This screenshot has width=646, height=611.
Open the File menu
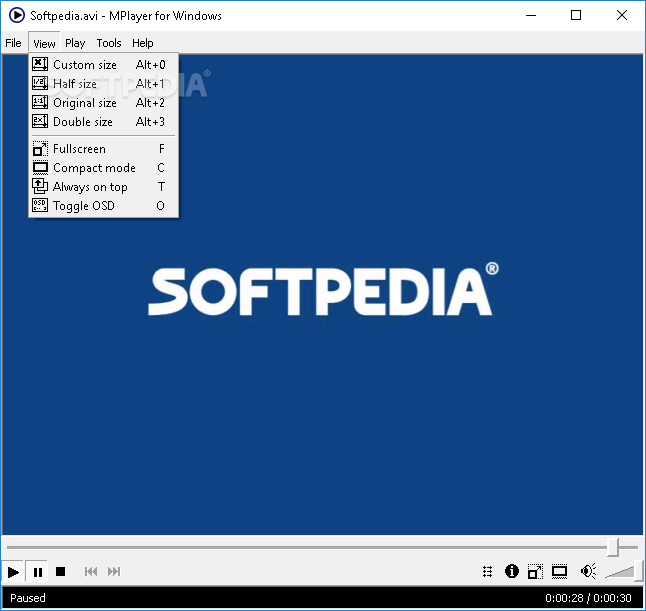13,43
